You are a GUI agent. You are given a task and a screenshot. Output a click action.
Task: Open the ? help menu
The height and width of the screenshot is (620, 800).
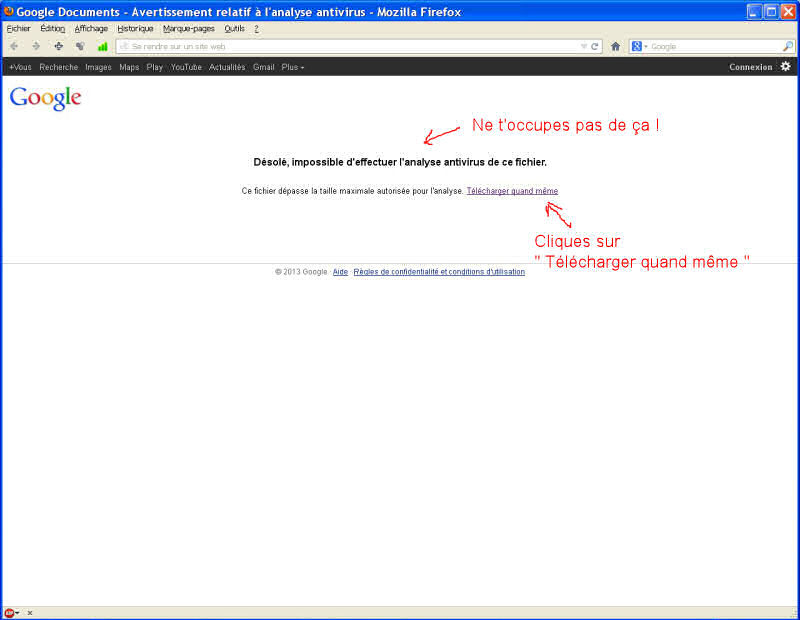(x=256, y=29)
